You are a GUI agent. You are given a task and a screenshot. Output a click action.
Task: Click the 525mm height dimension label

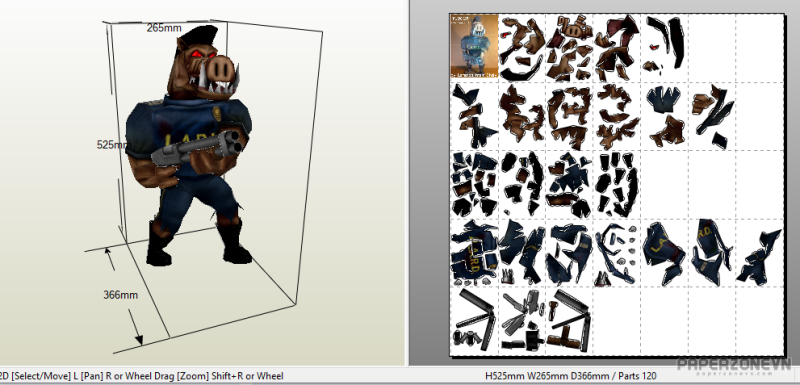tap(113, 145)
